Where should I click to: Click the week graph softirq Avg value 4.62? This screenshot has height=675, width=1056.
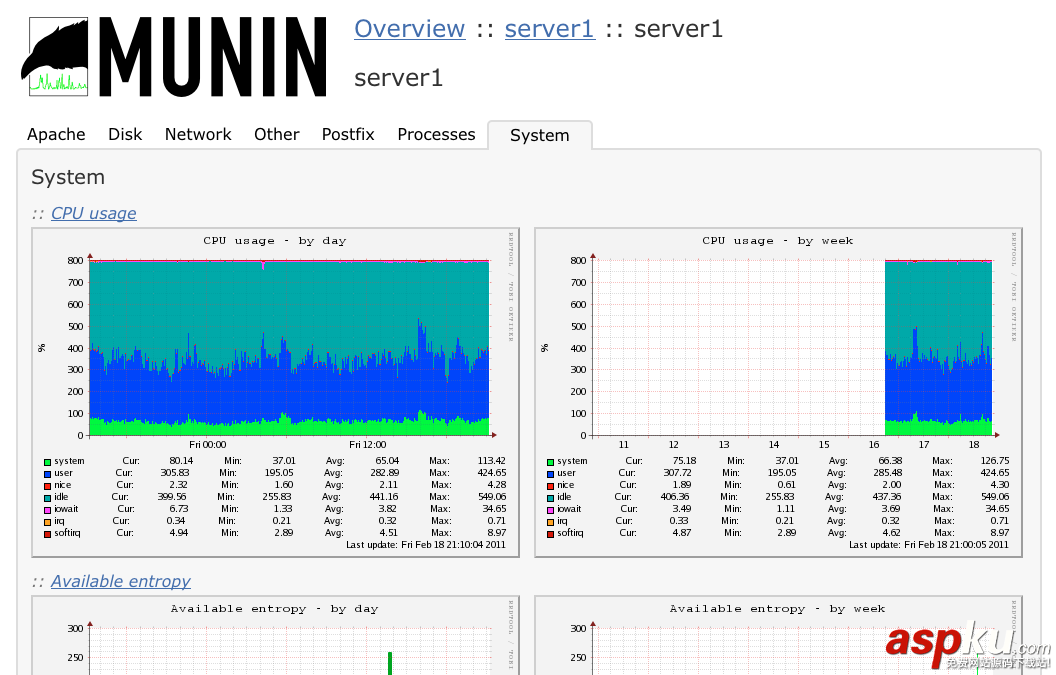891,532
